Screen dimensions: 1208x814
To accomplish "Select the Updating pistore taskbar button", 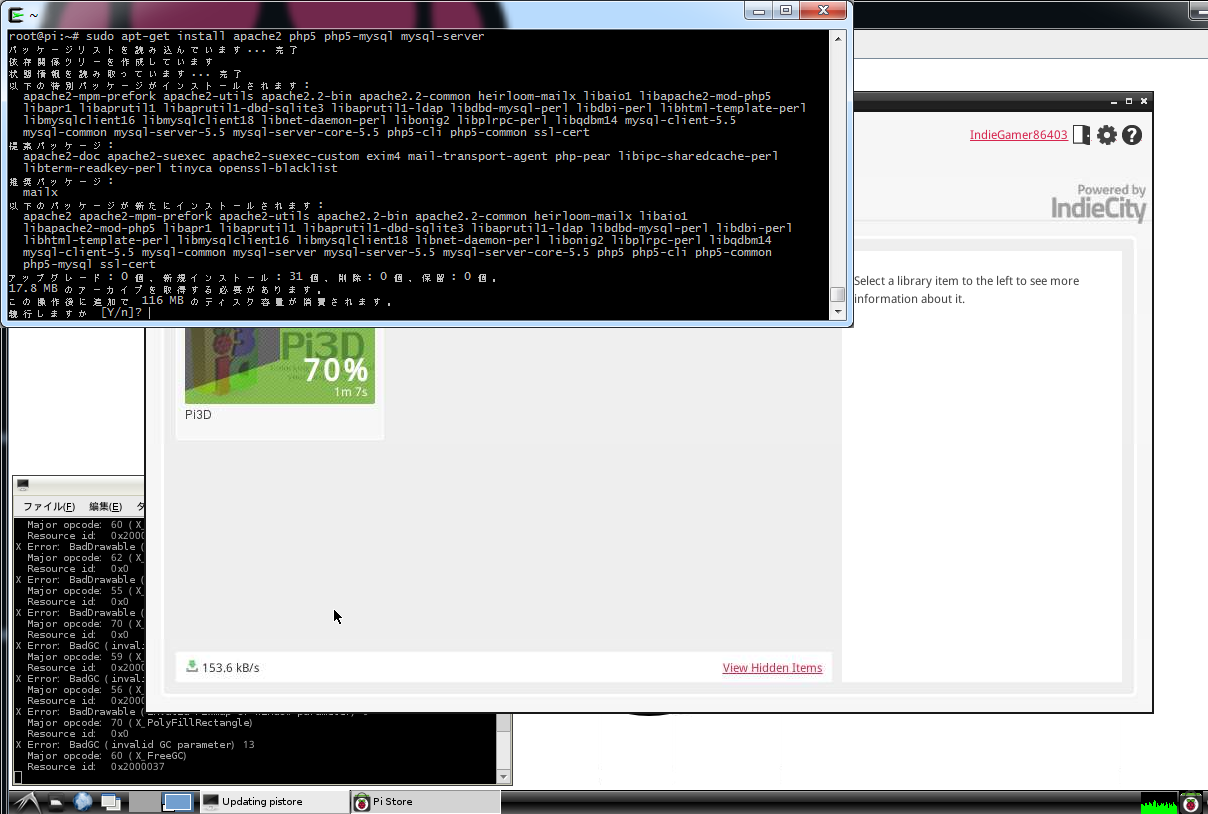I will pos(272,802).
